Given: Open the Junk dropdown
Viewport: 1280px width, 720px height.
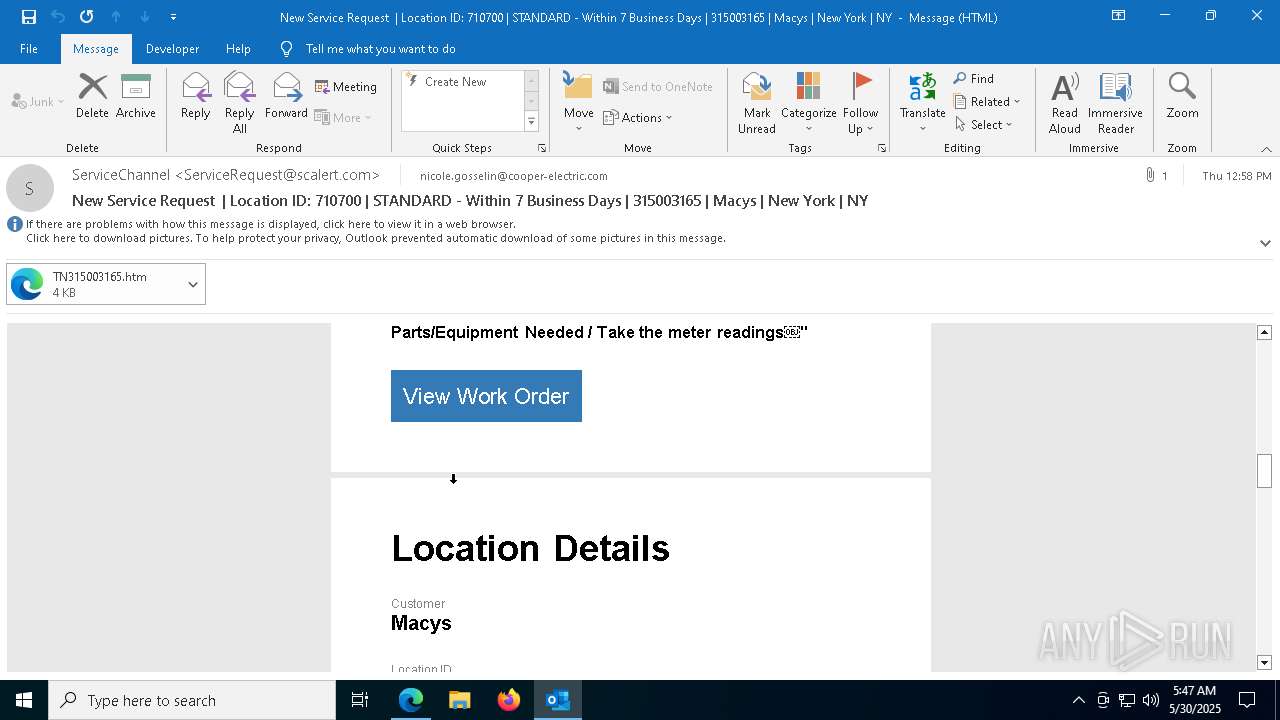Looking at the screenshot, I should point(38,101).
